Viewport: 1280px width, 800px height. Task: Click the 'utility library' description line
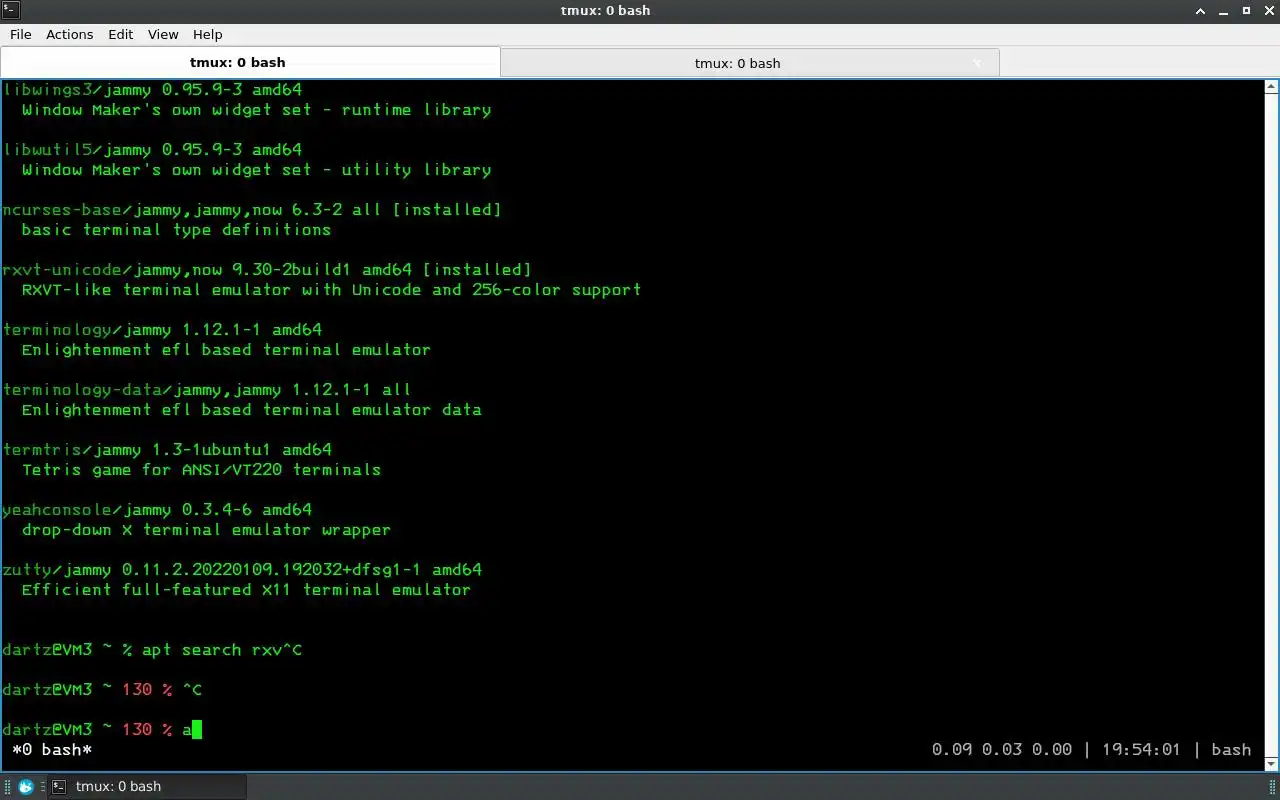coord(257,169)
